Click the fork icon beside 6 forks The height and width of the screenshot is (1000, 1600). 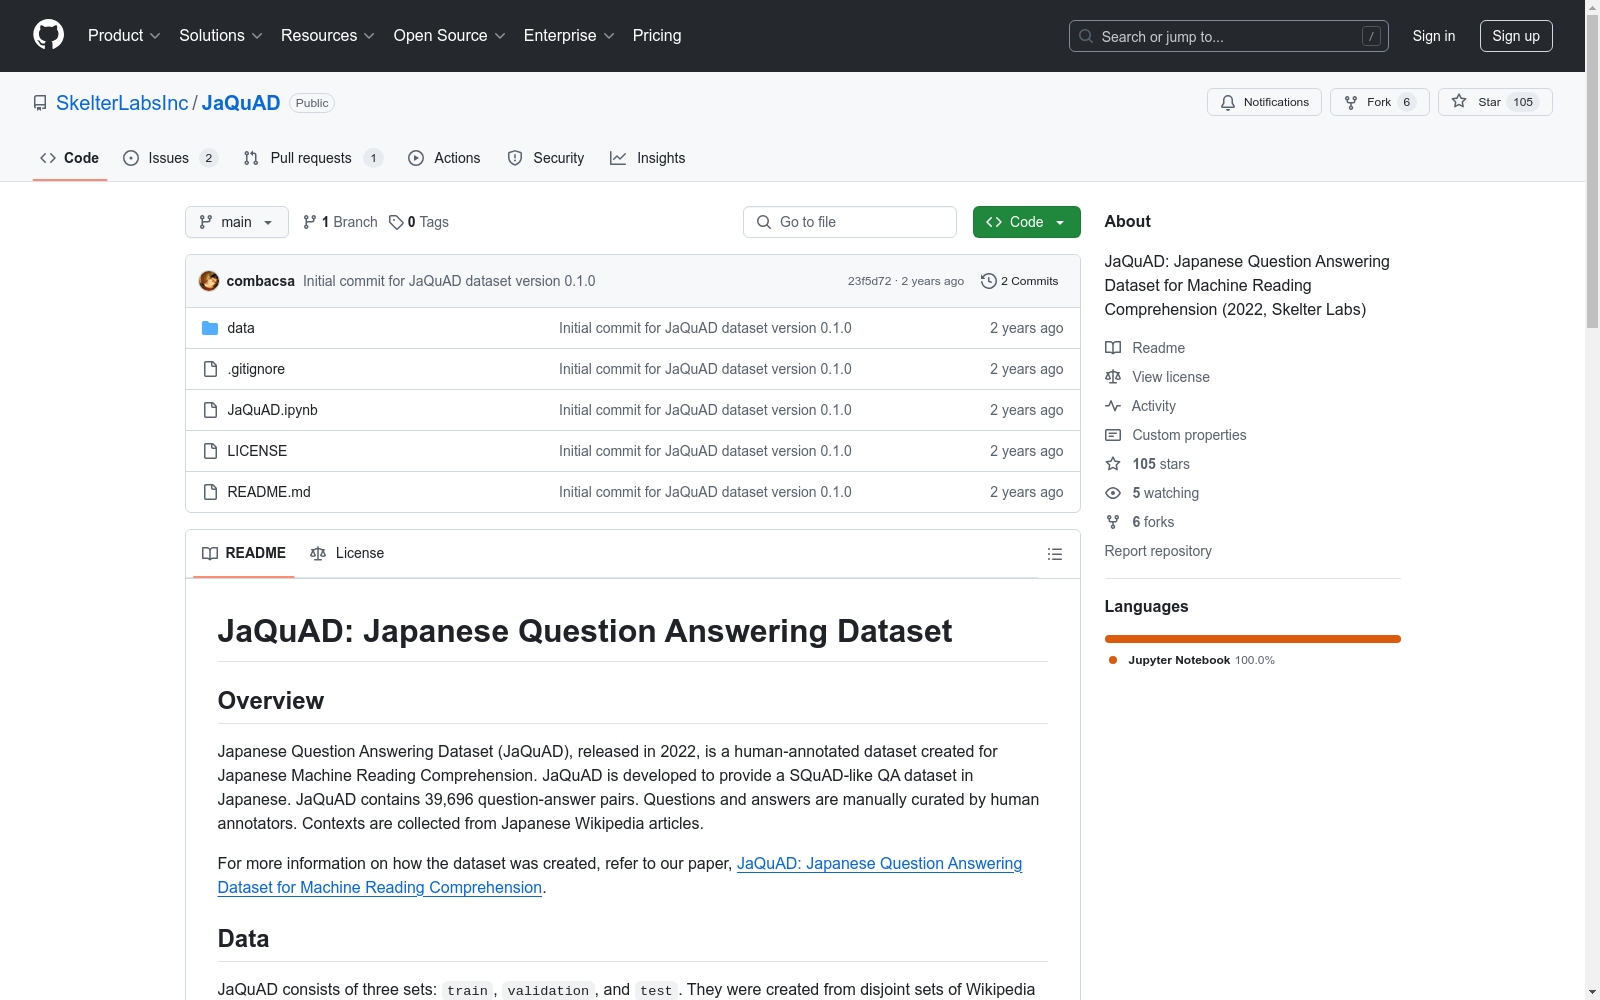click(x=1113, y=522)
